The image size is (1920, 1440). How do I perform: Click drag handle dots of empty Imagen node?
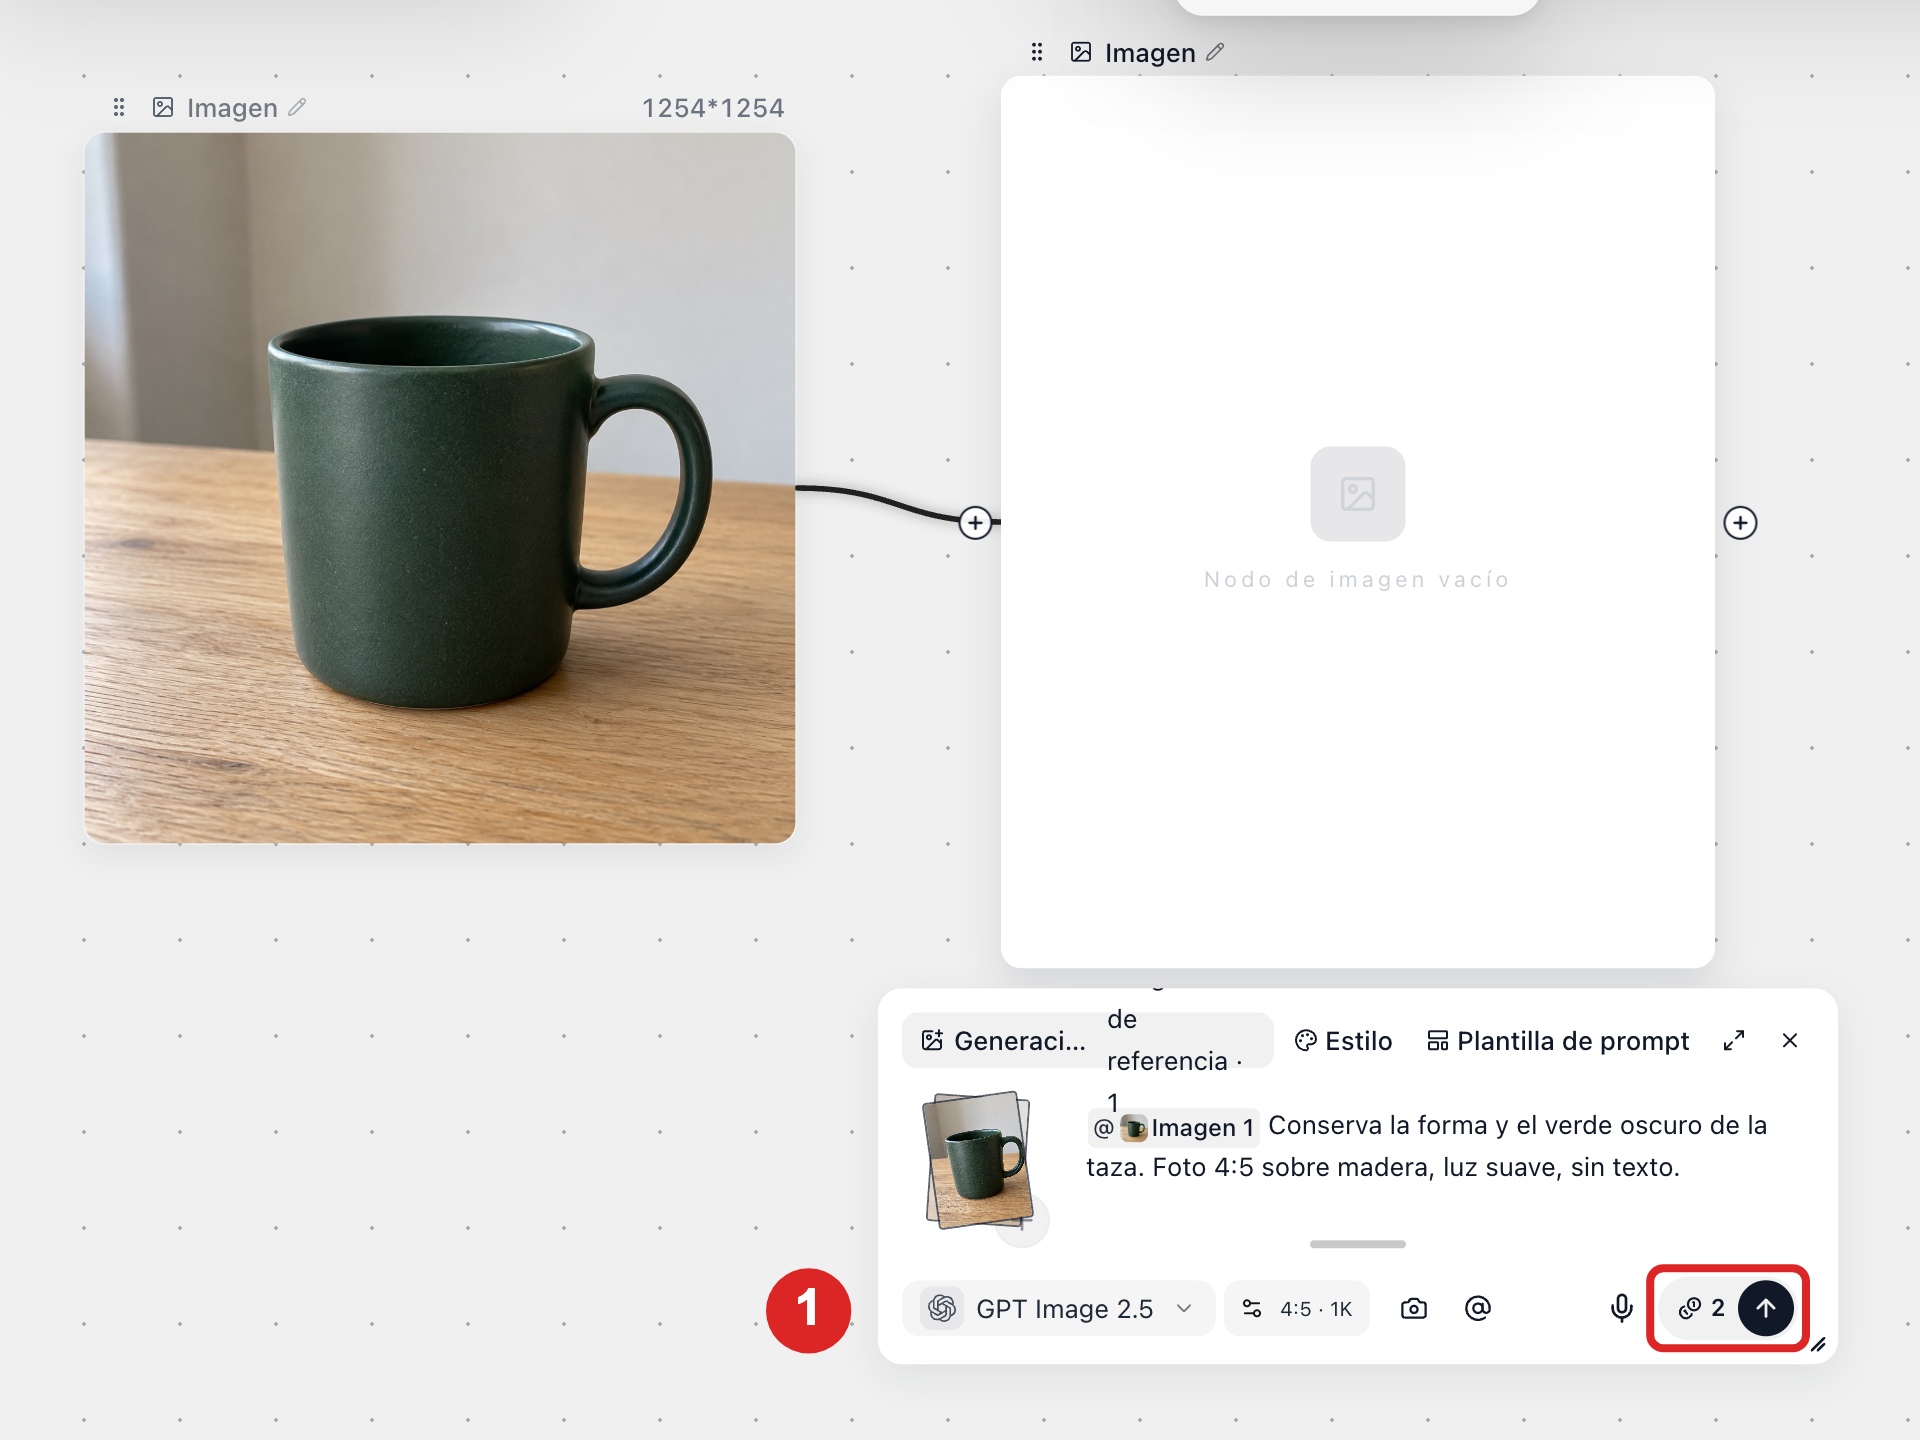1037,52
